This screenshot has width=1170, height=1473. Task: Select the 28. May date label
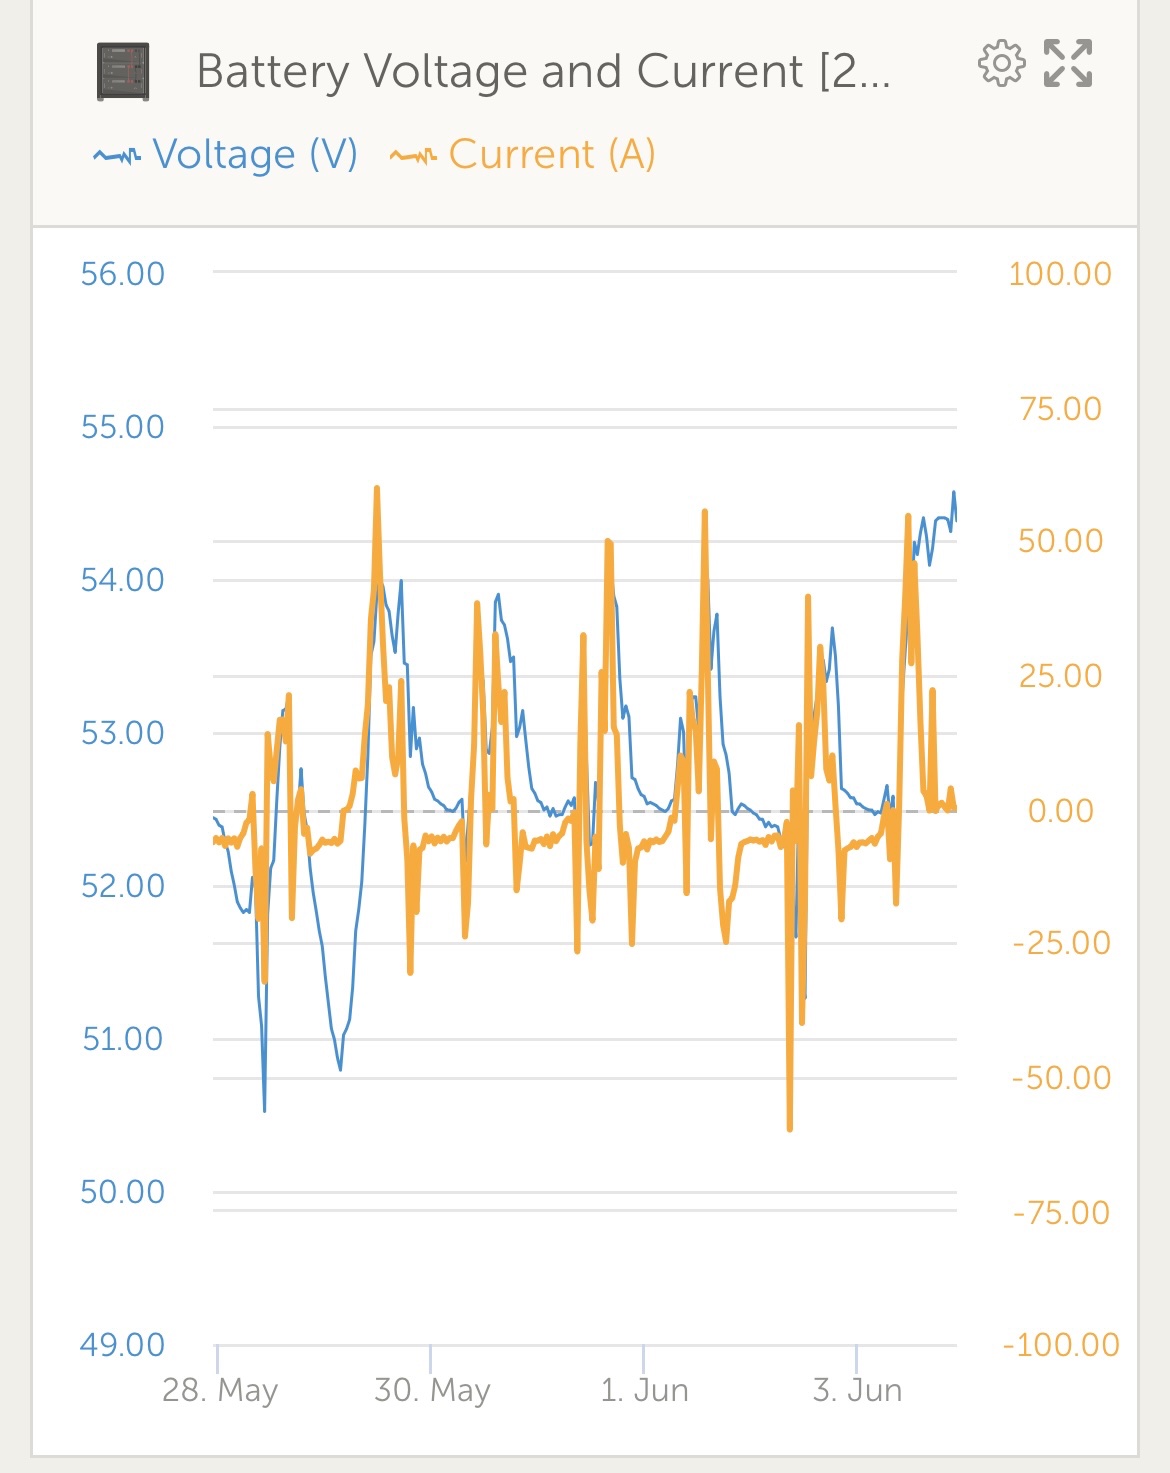coord(220,1390)
